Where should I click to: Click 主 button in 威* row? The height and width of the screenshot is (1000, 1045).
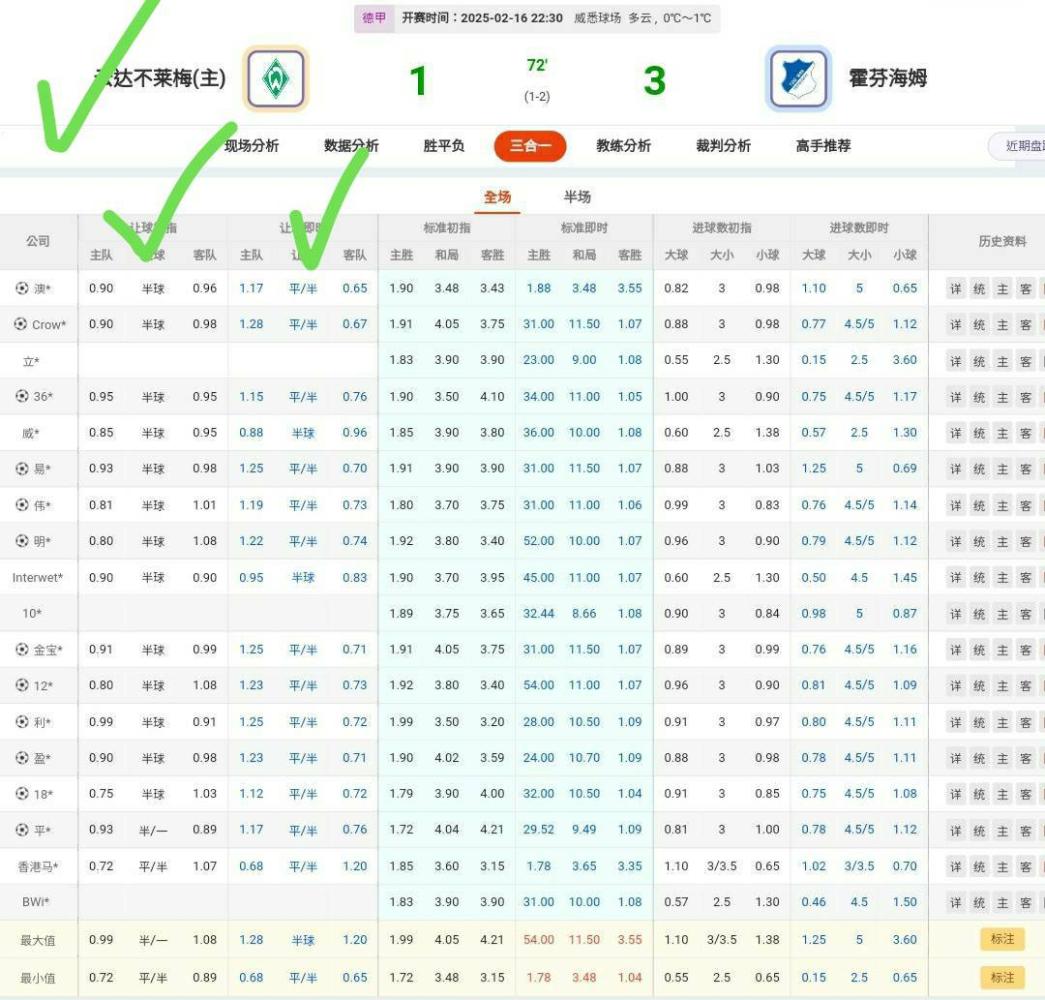tap(1002, 433)
